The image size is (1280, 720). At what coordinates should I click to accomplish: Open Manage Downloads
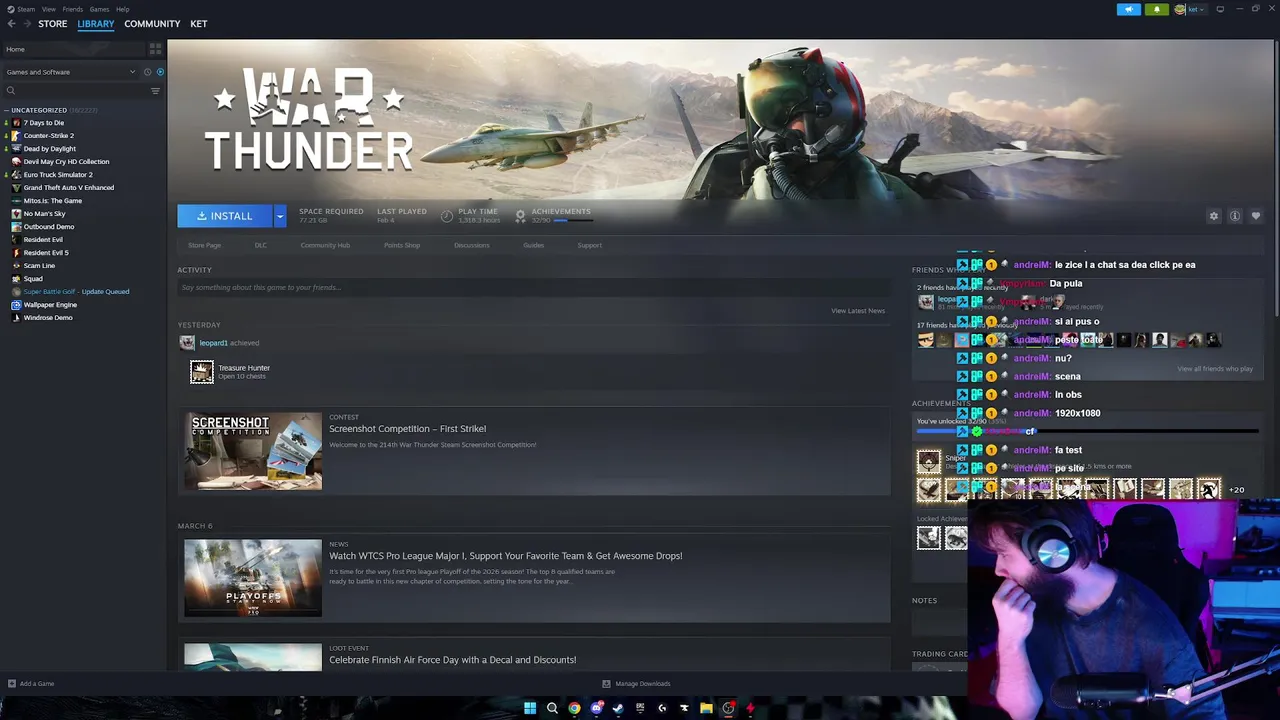coord(636,684)
